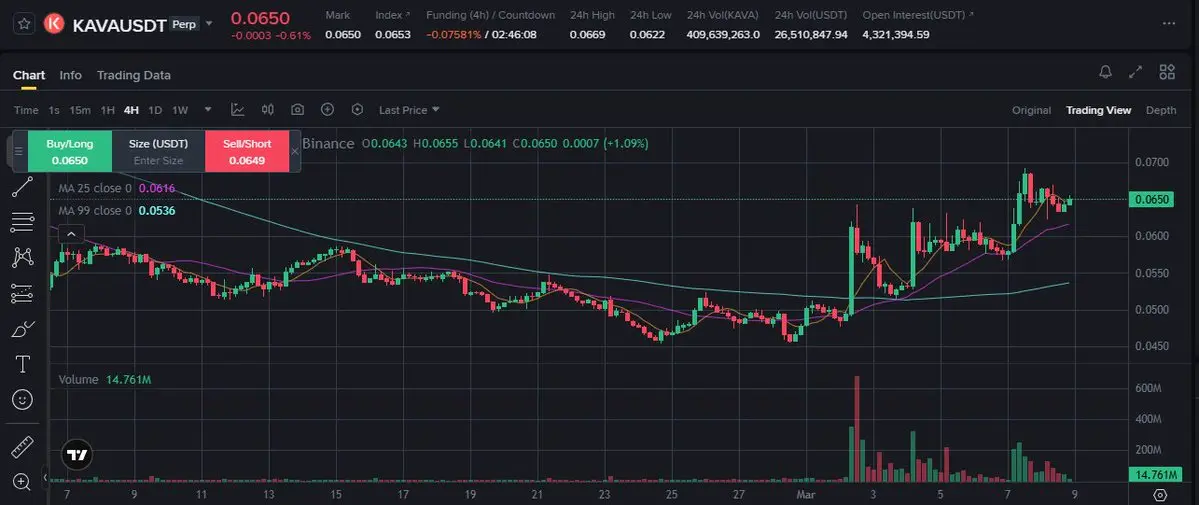Select the pattern drawing tool
This screenshot has height=505, width=1199.
coord(22,258)
